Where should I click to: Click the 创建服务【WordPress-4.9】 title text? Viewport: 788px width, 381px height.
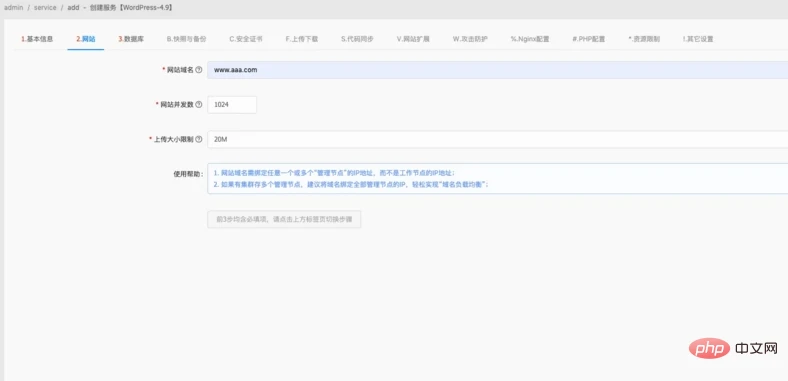pyautogui.click(x=133, y=8)
